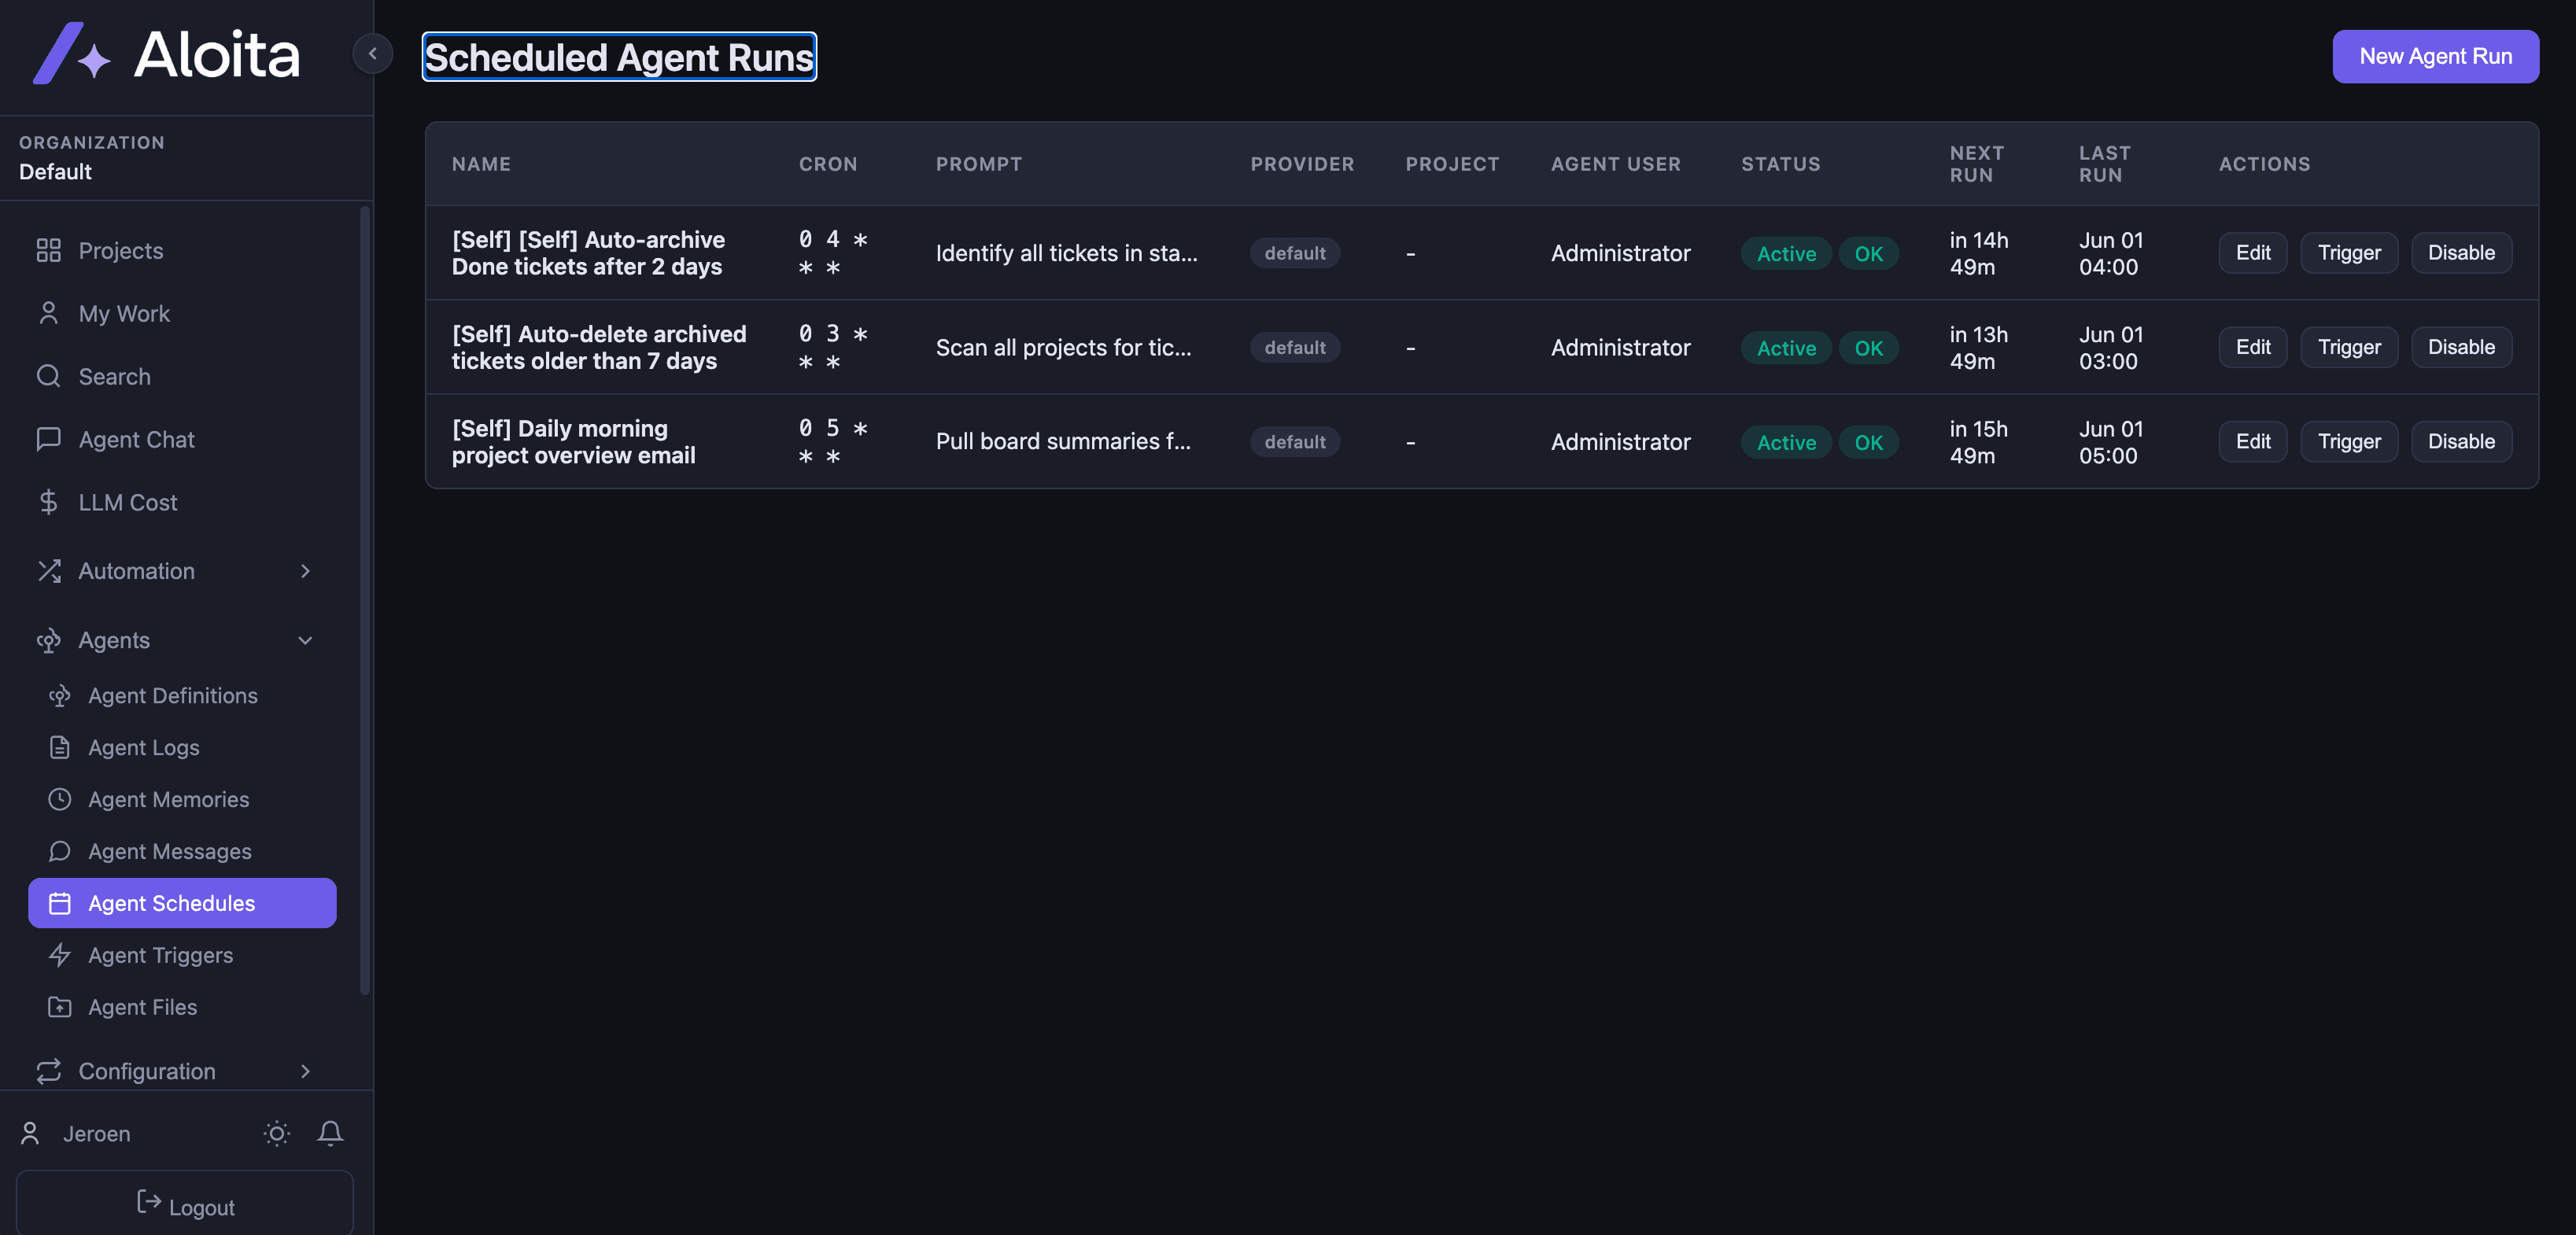Click the Agent Files folder icon
This screenshot has width=2576, height=1235.
pyautogui.click(x=60, y=1007)
